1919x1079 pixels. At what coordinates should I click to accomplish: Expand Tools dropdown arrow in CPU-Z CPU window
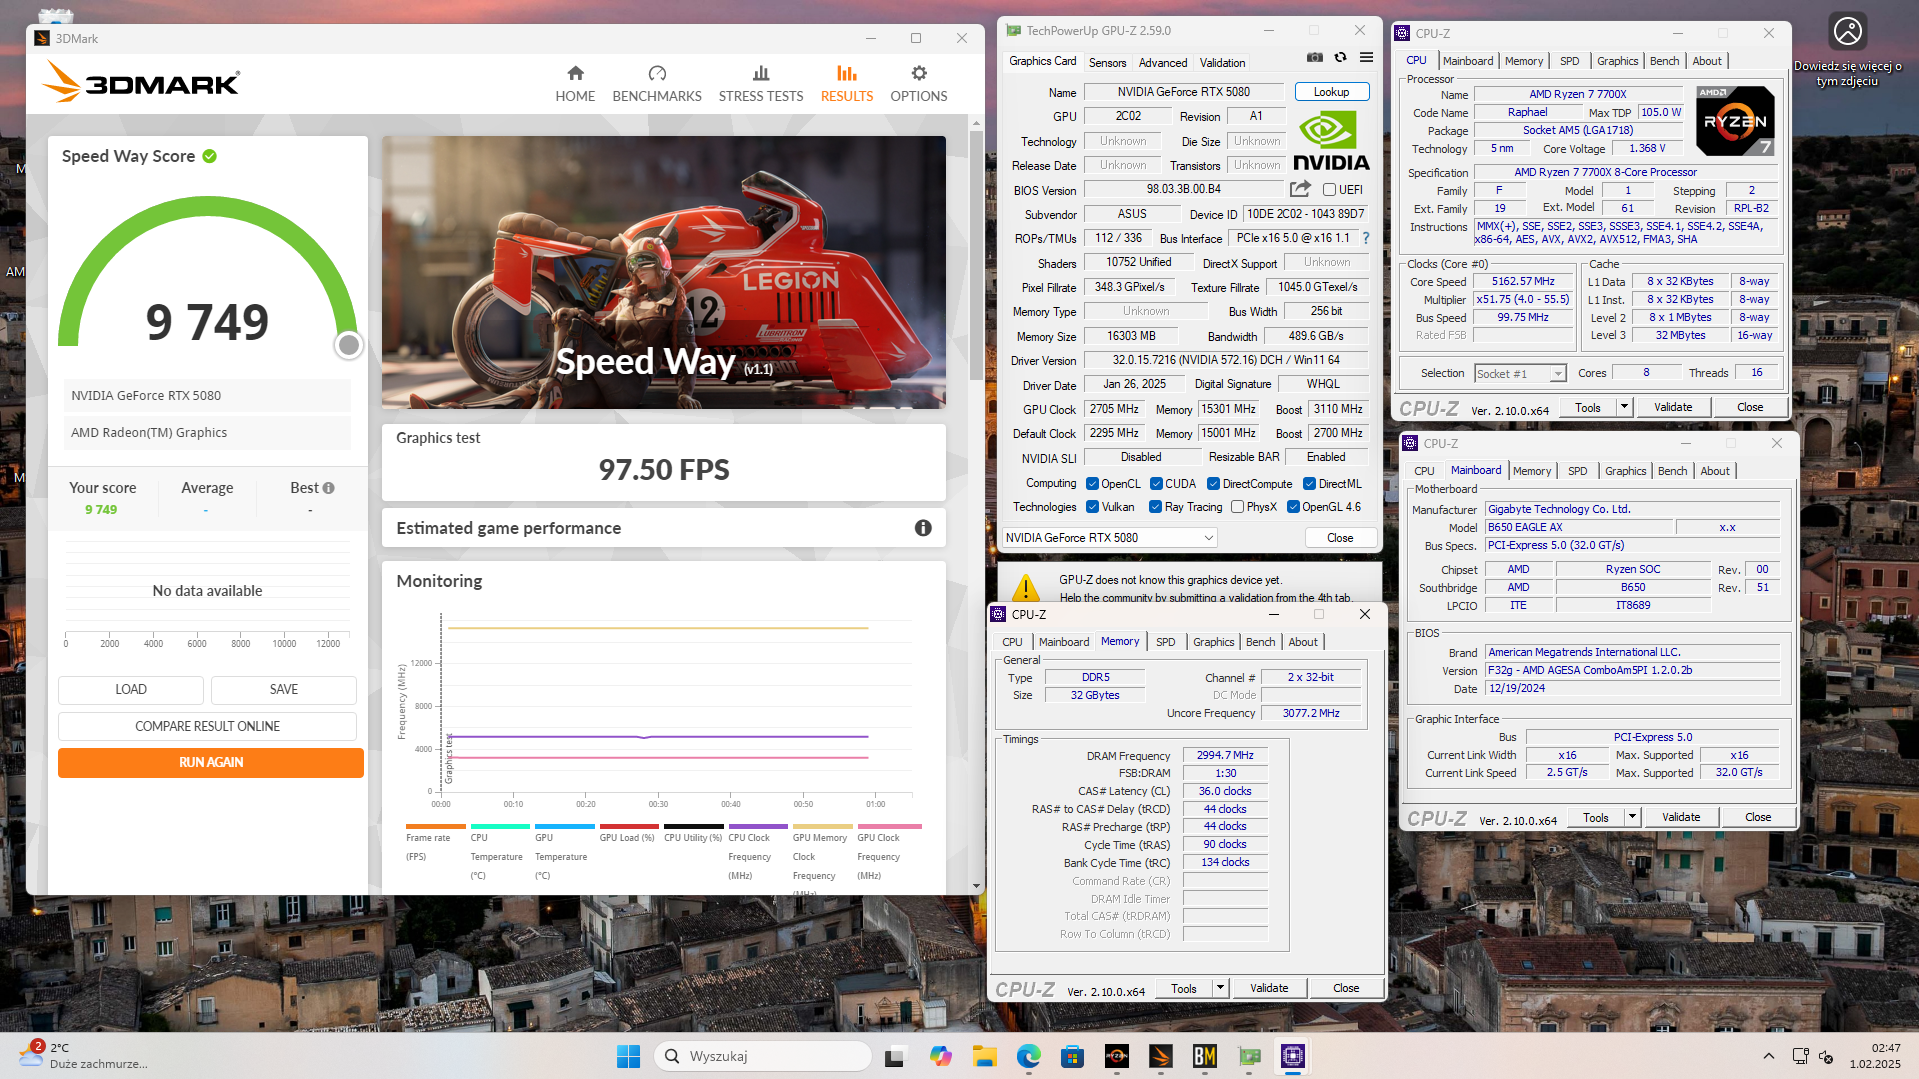click(x=1624, y=407)
